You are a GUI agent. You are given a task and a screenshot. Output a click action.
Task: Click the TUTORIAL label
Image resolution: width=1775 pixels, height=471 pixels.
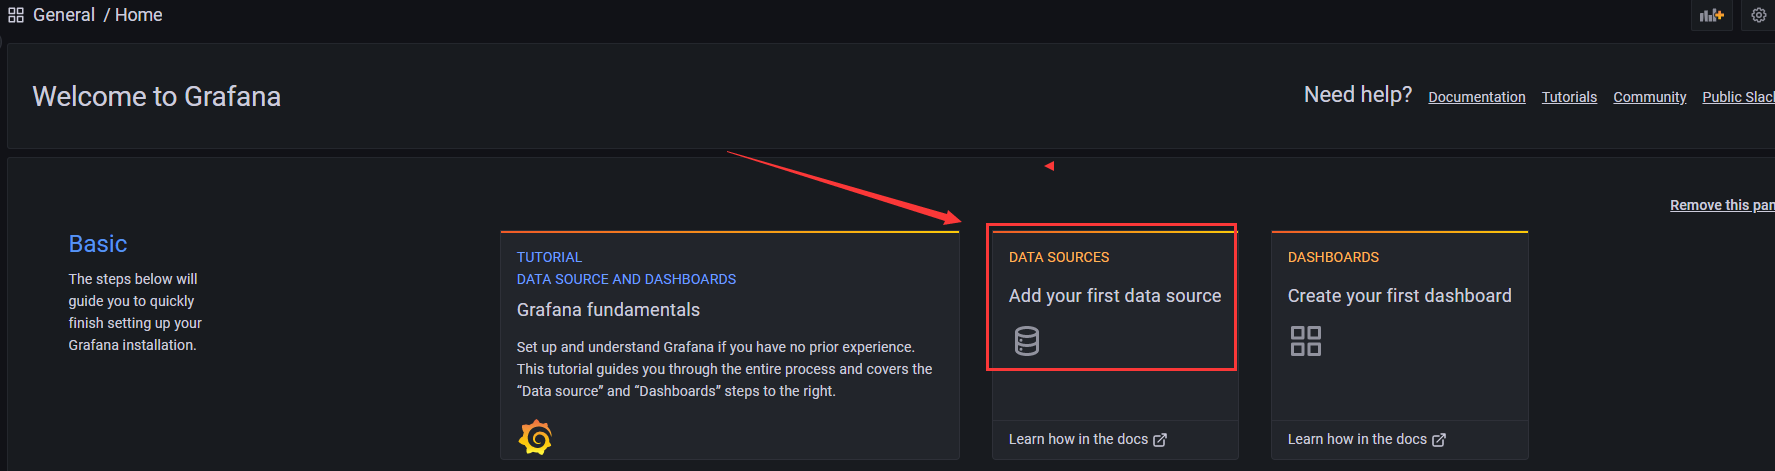549,257
